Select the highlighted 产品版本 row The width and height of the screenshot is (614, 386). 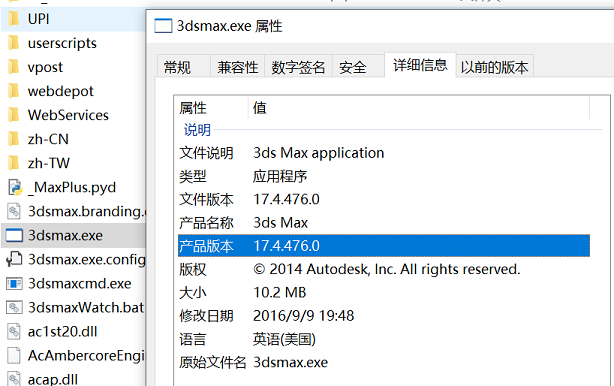[x=384, y=246]
